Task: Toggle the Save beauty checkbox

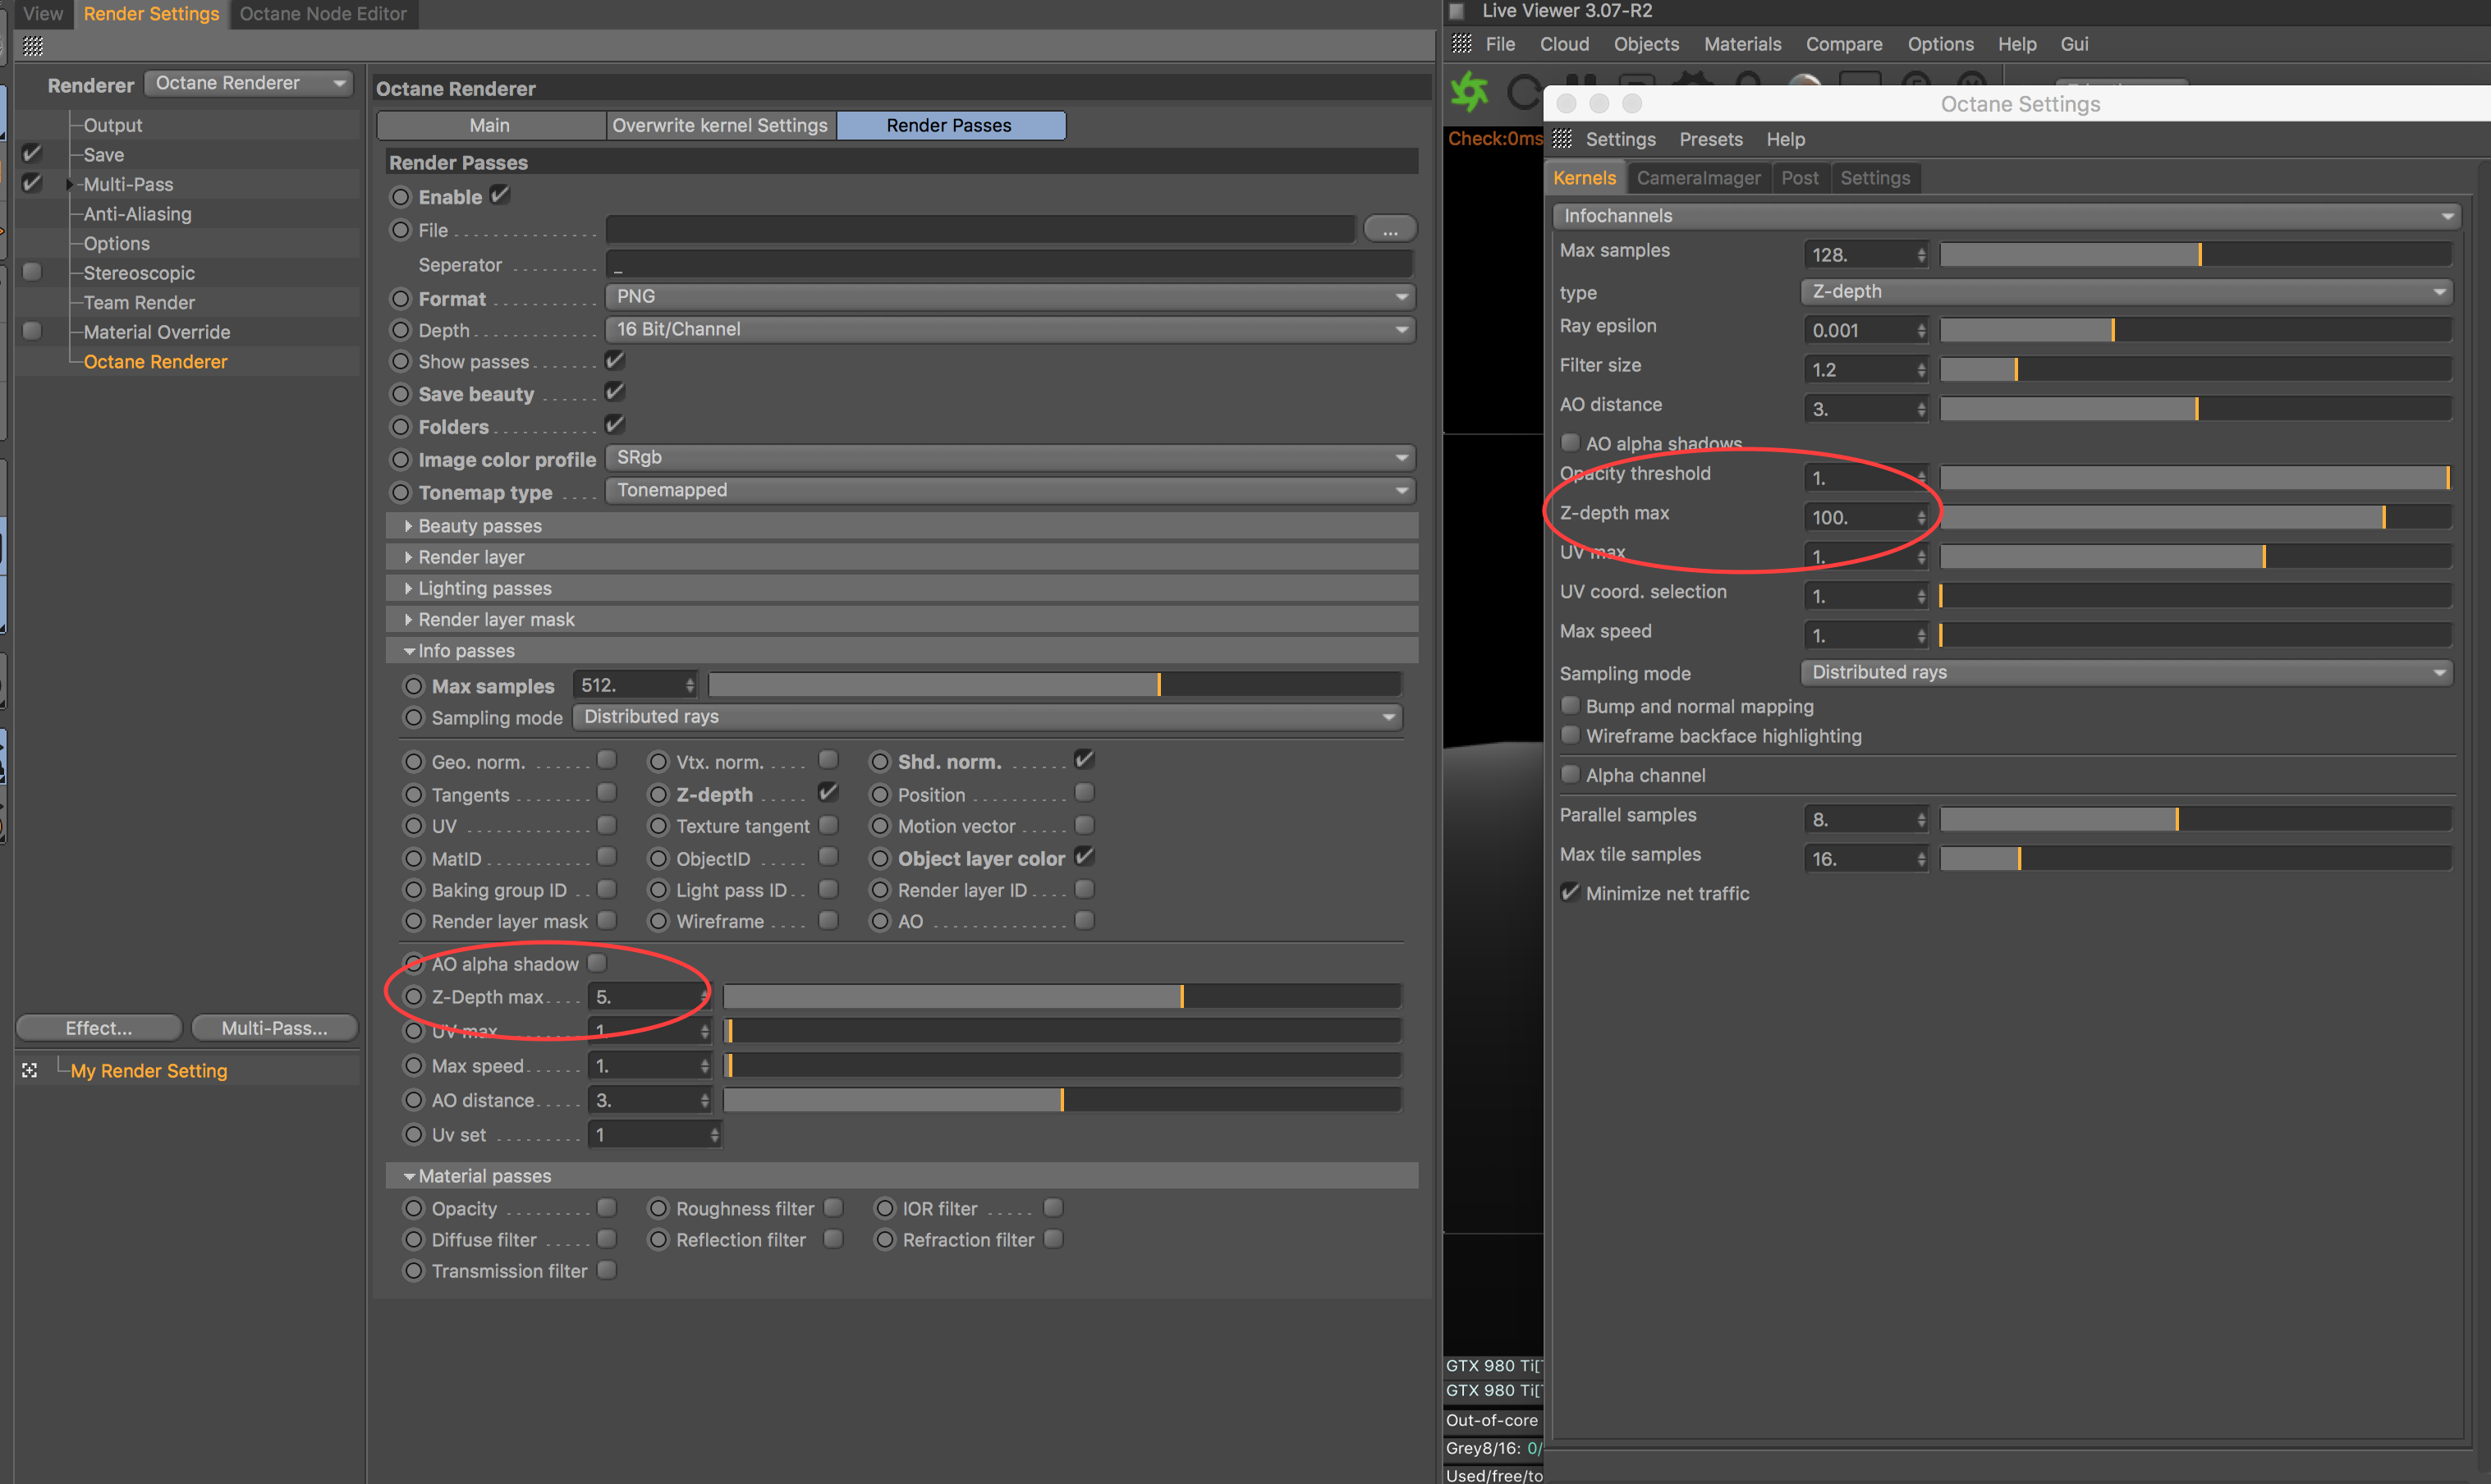Action: 614,392
